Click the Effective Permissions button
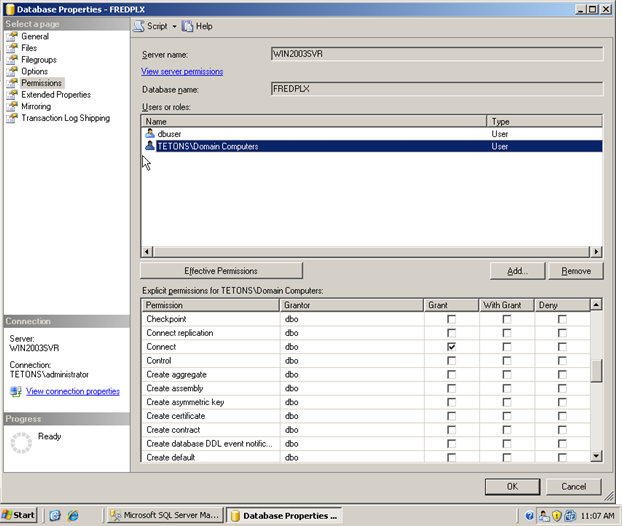 tap(221, 271)
